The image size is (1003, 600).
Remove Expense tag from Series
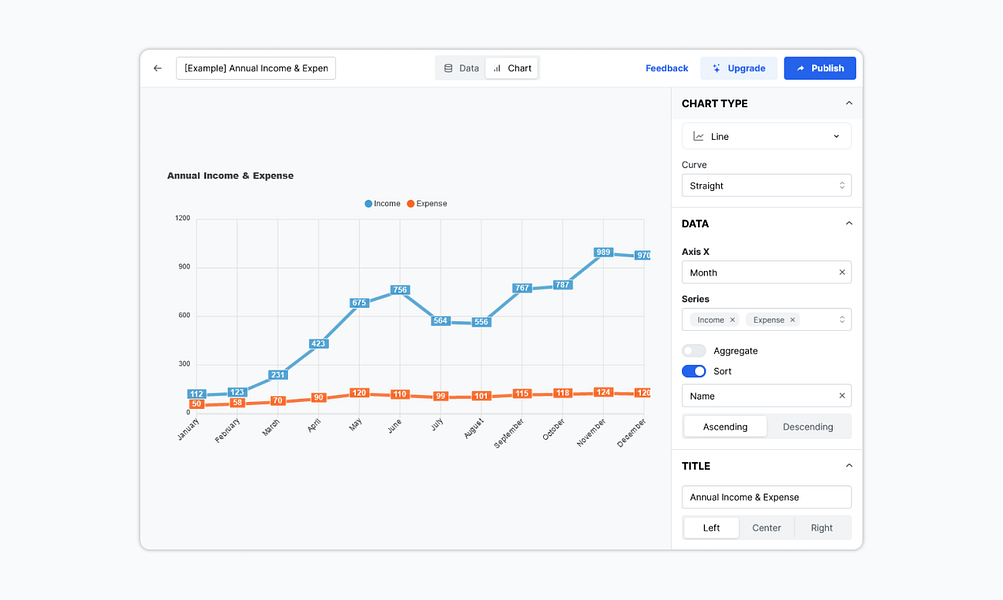click(x=793, y=320)
